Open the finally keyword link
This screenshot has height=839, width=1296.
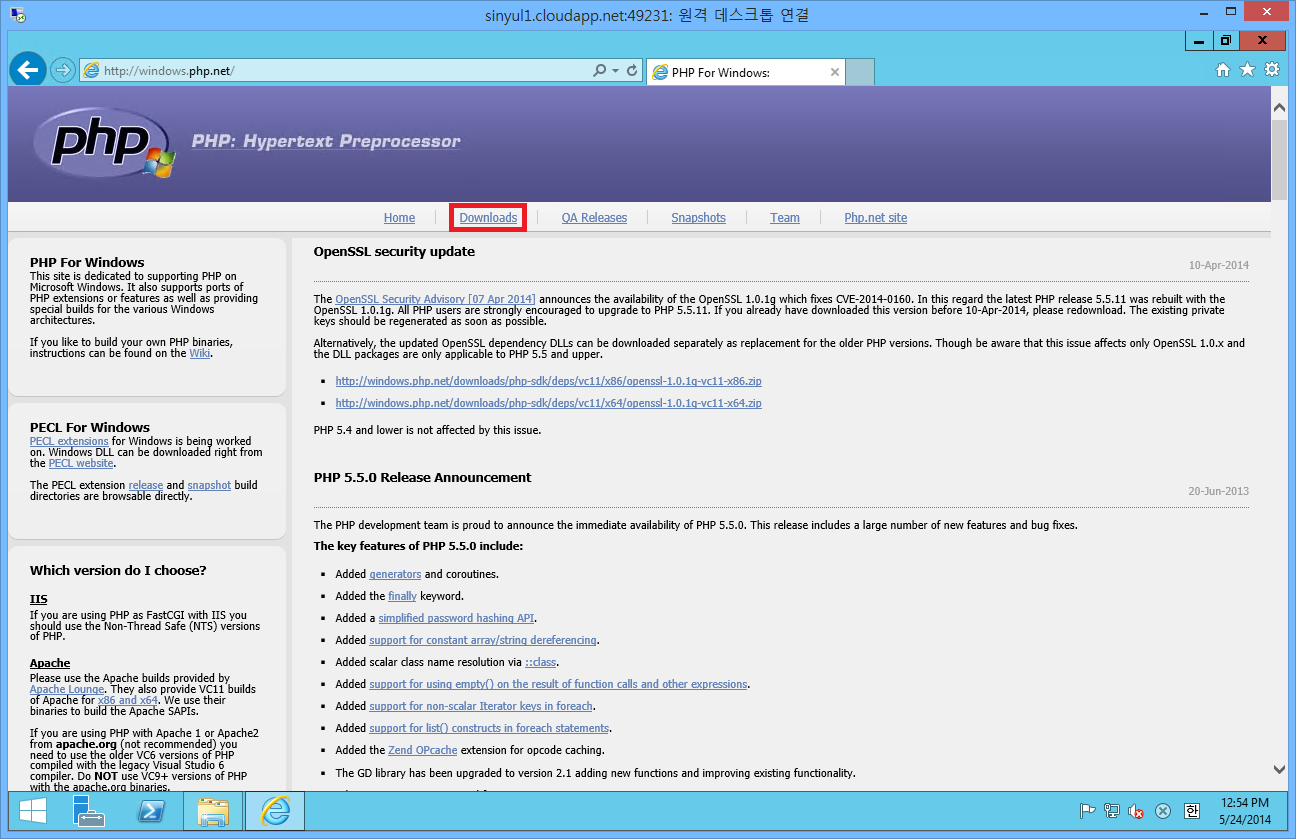tap(402, 596)
